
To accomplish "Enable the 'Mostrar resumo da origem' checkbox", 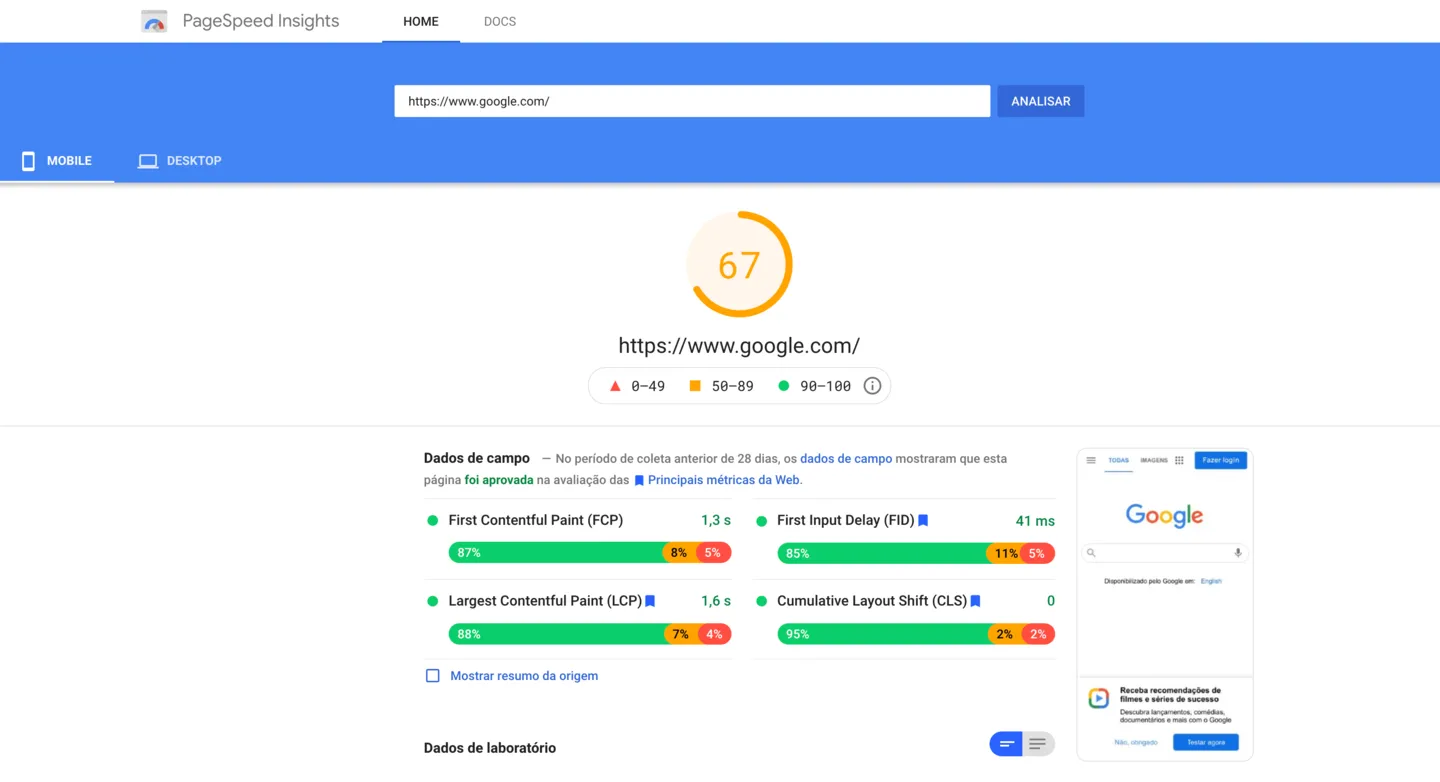I will coord(433,676).
